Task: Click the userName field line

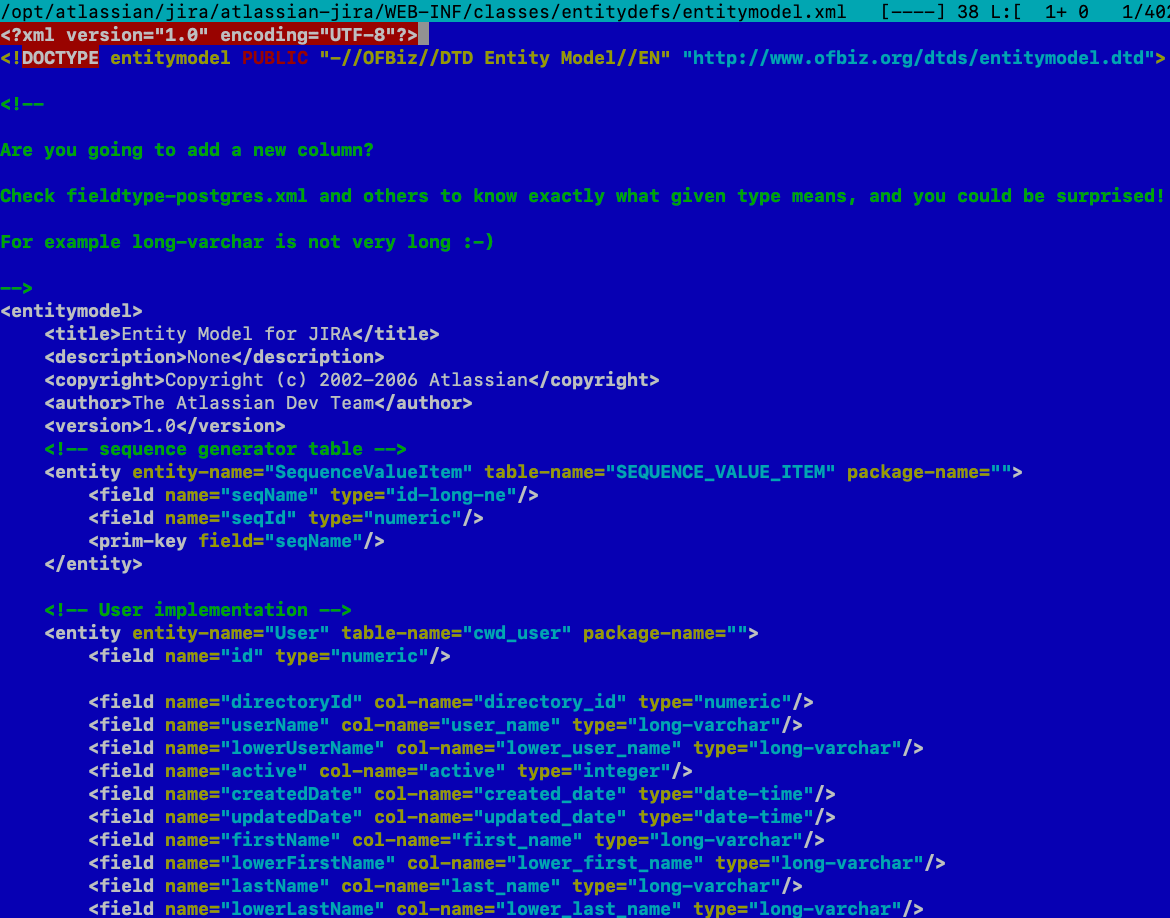Action: click(x=445, y=725)
